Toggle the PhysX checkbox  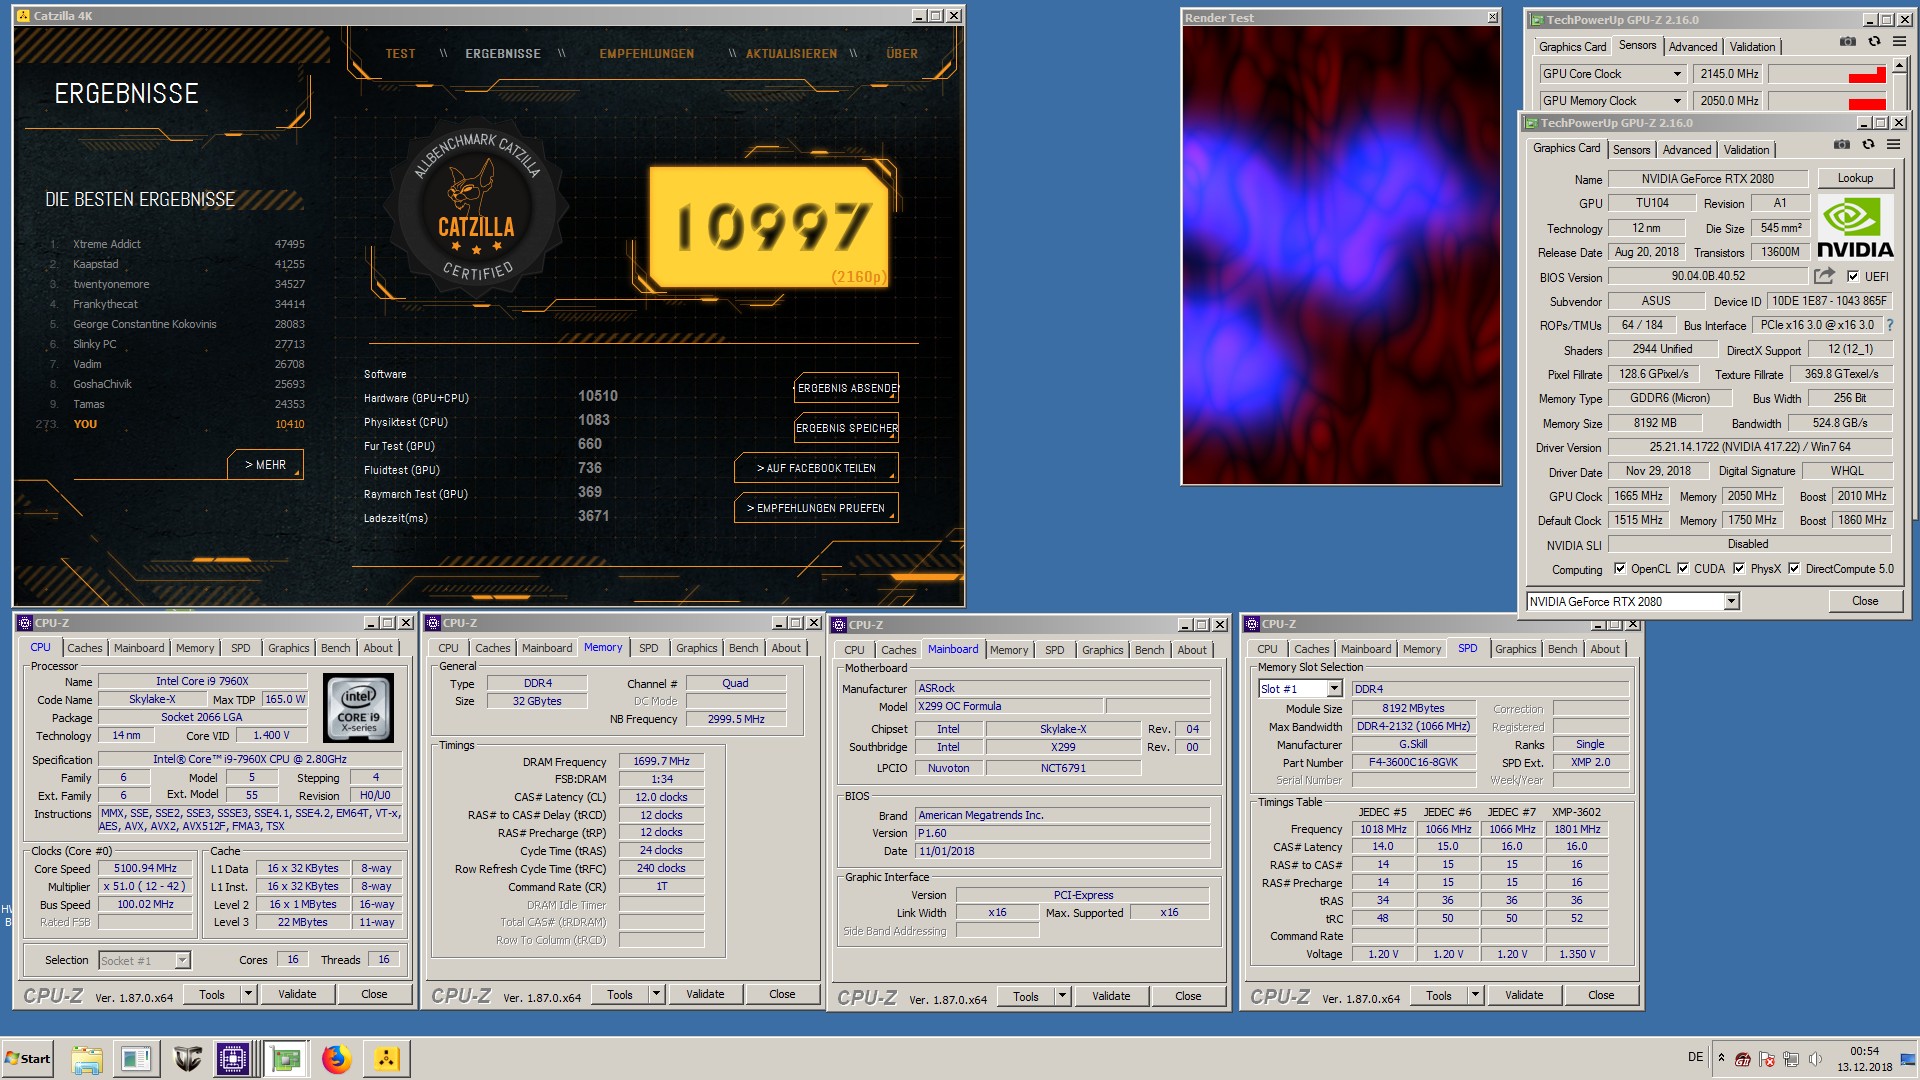[x=1739, y=569]
